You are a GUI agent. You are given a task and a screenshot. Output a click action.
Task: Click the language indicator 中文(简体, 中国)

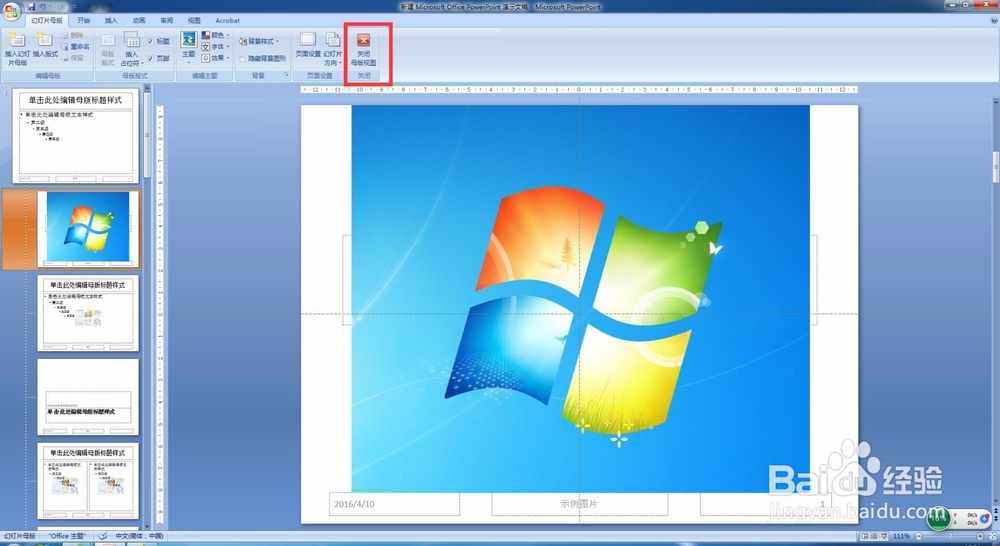[x=139, y=536]
